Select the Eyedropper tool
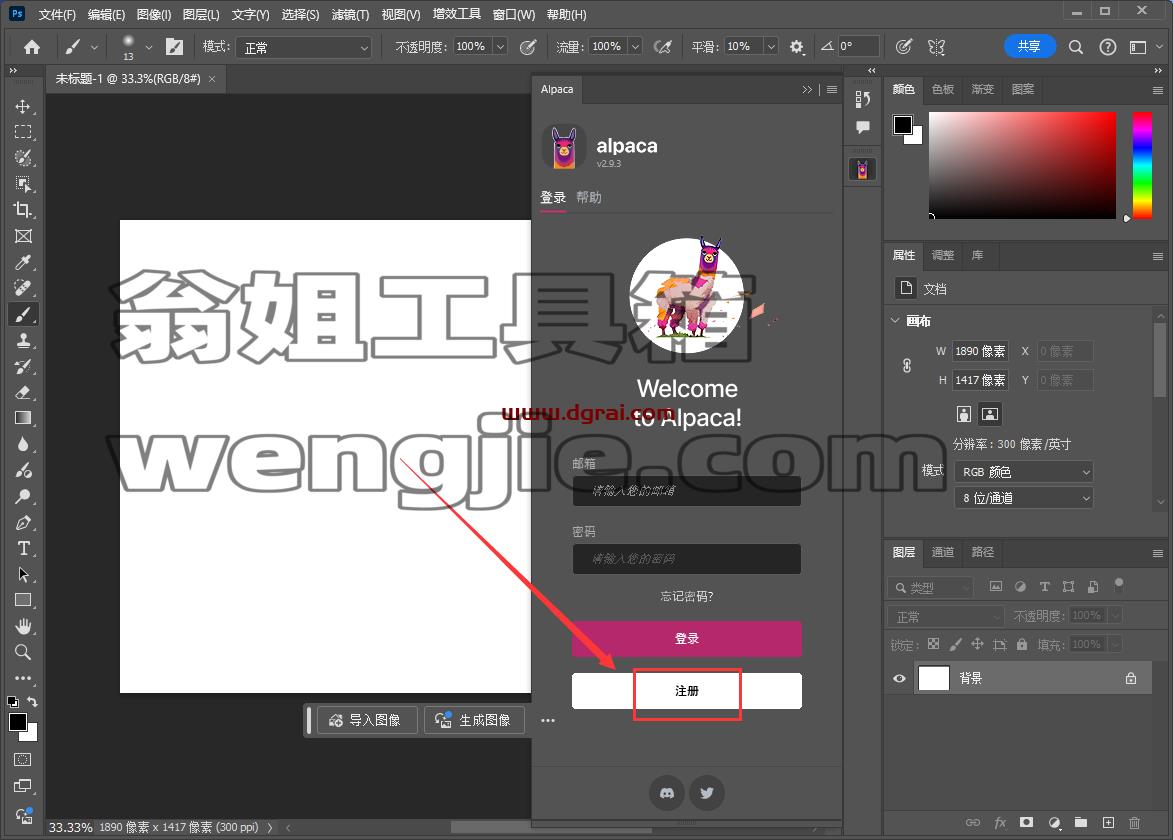This screenshot has height=840, width=1173. click(22, 262)
